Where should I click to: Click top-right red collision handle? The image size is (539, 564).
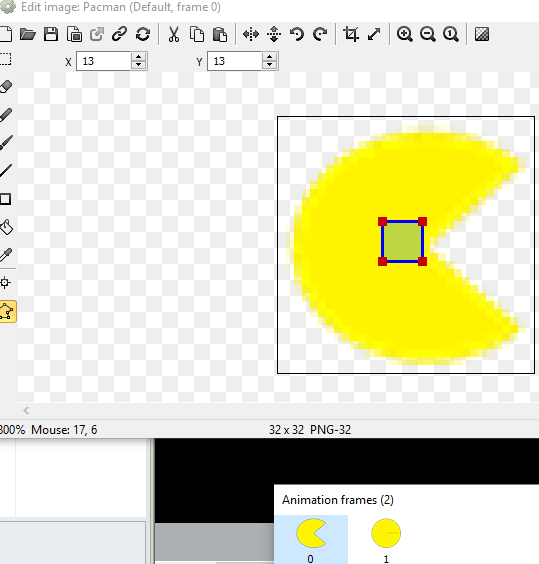coord(422,221)
